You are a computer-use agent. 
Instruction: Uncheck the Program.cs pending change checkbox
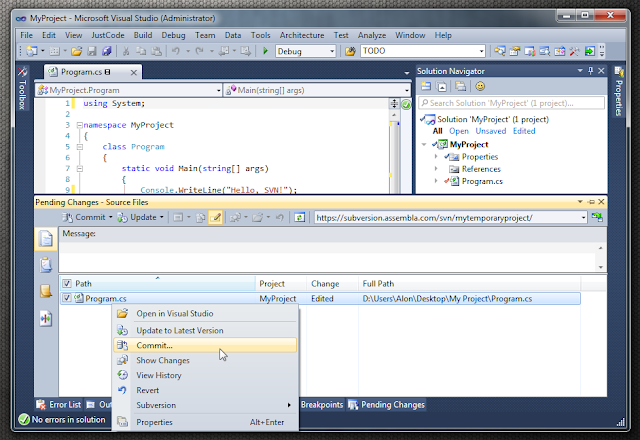click(x=67, y=298)
